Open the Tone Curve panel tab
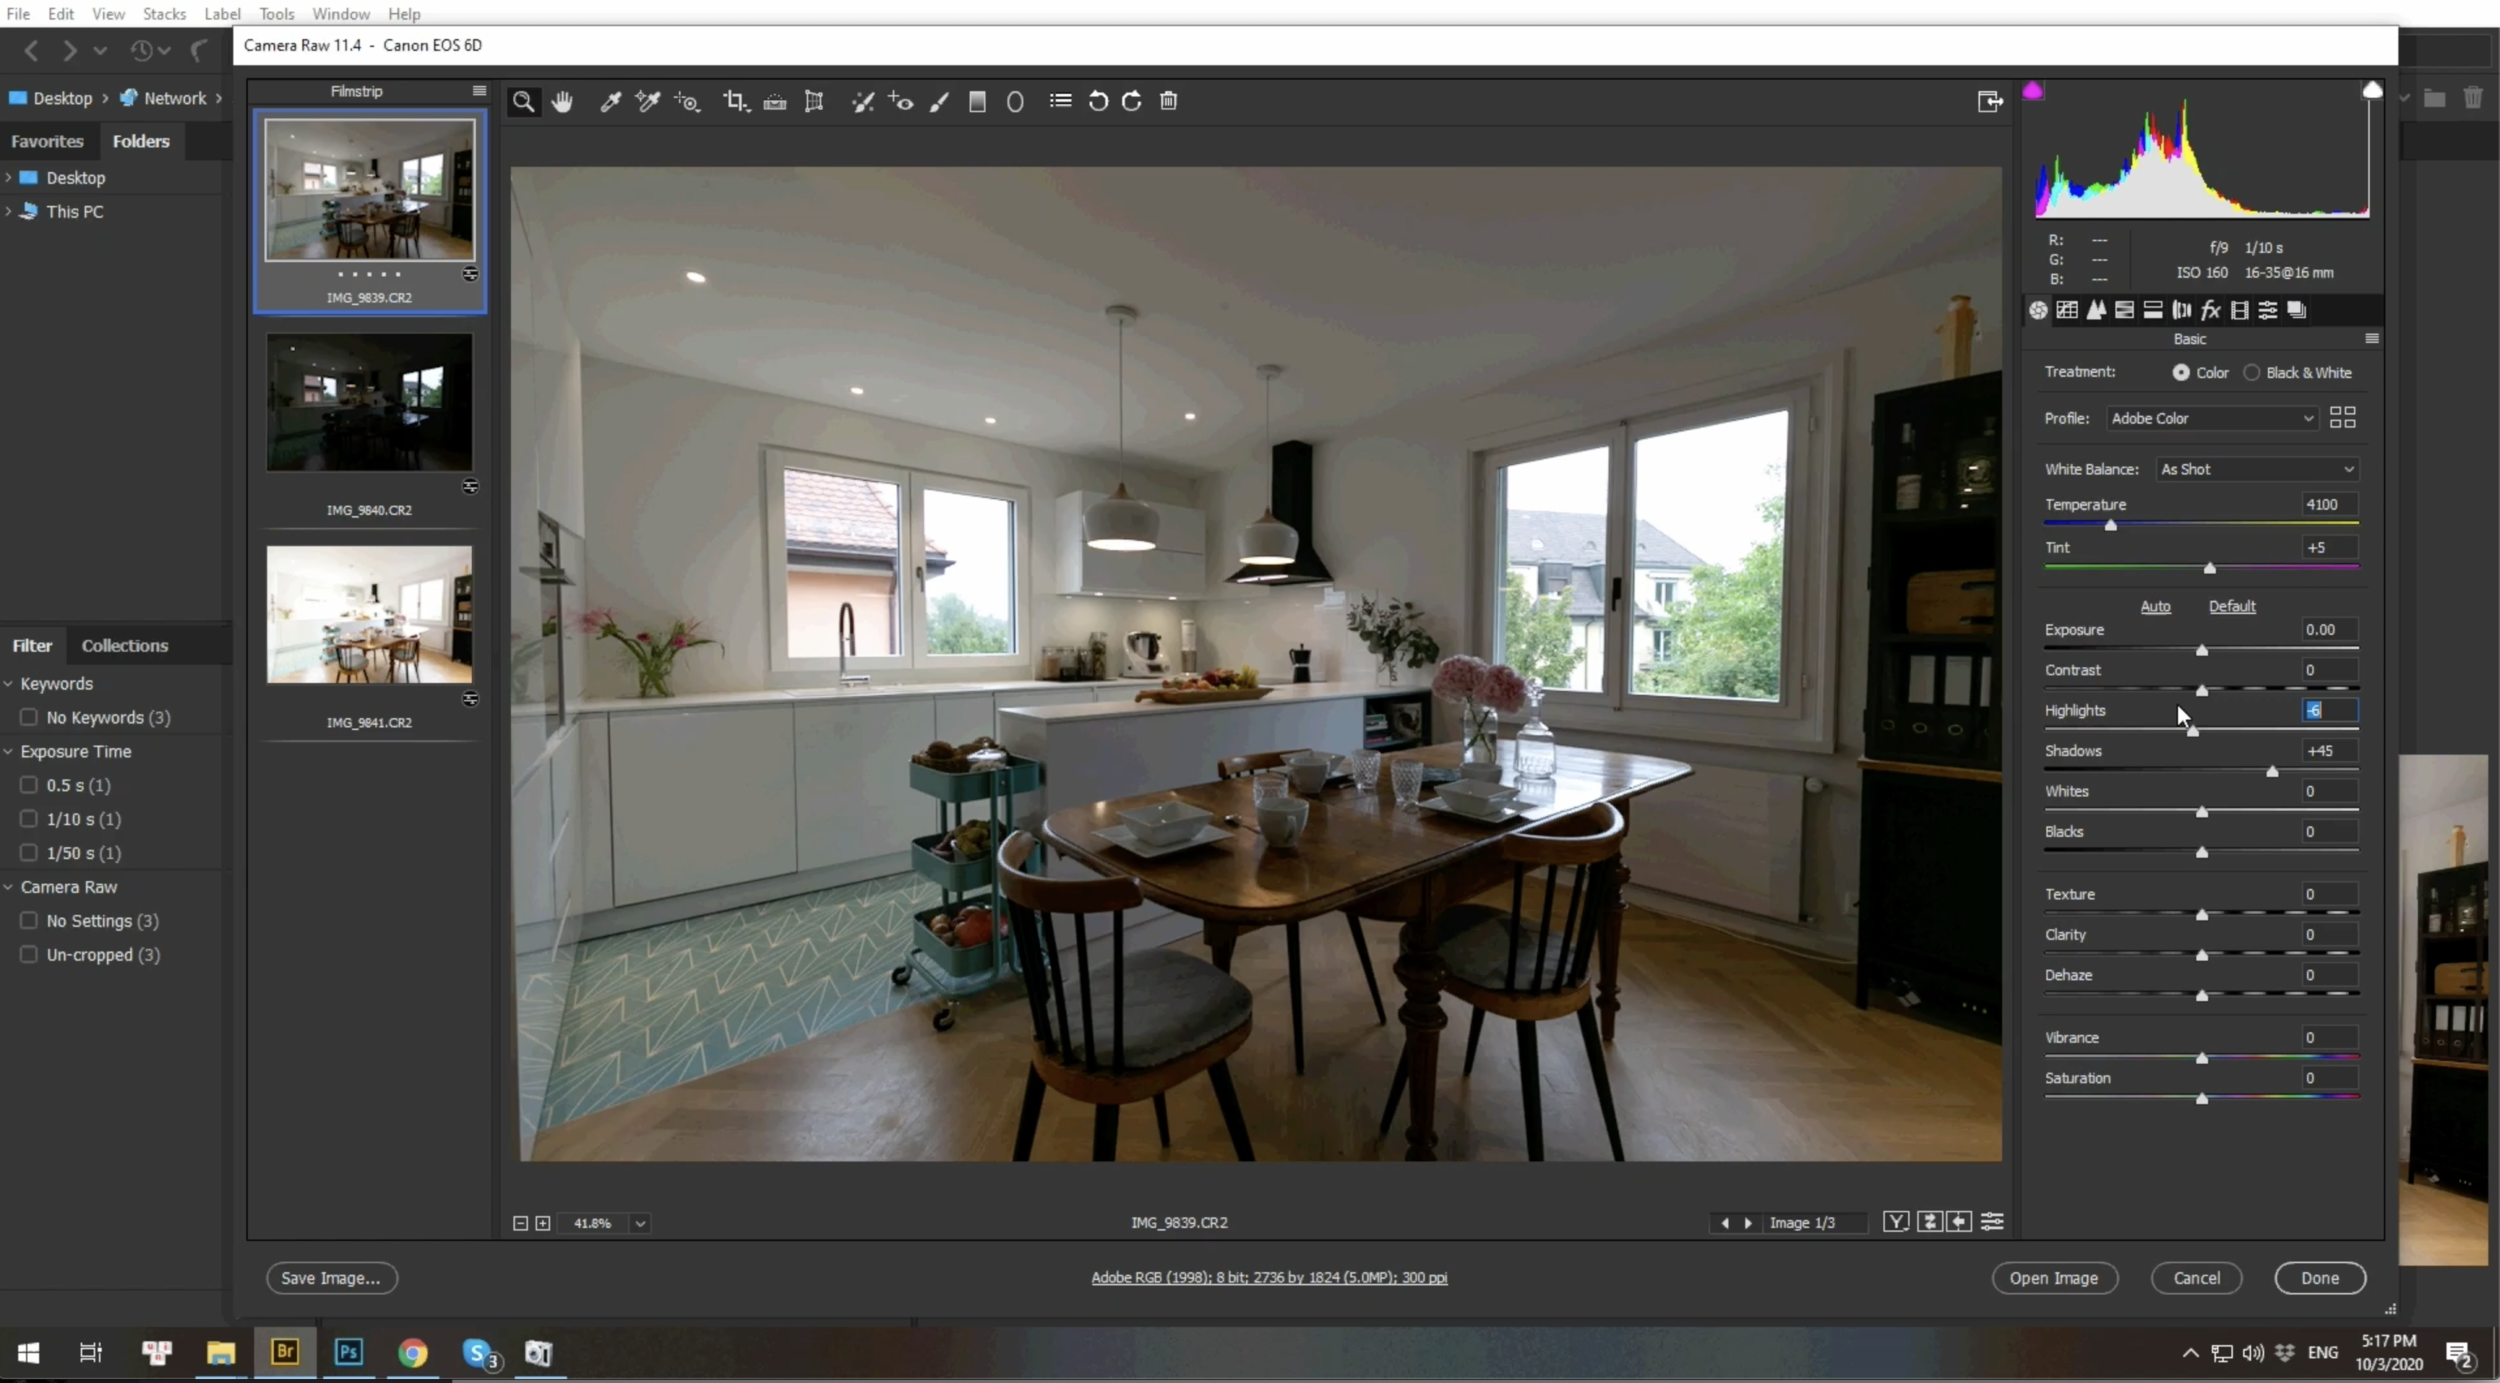The height and width of the screenshot is (1383, 2500). pyautogui.click(x=2067, y=310)
